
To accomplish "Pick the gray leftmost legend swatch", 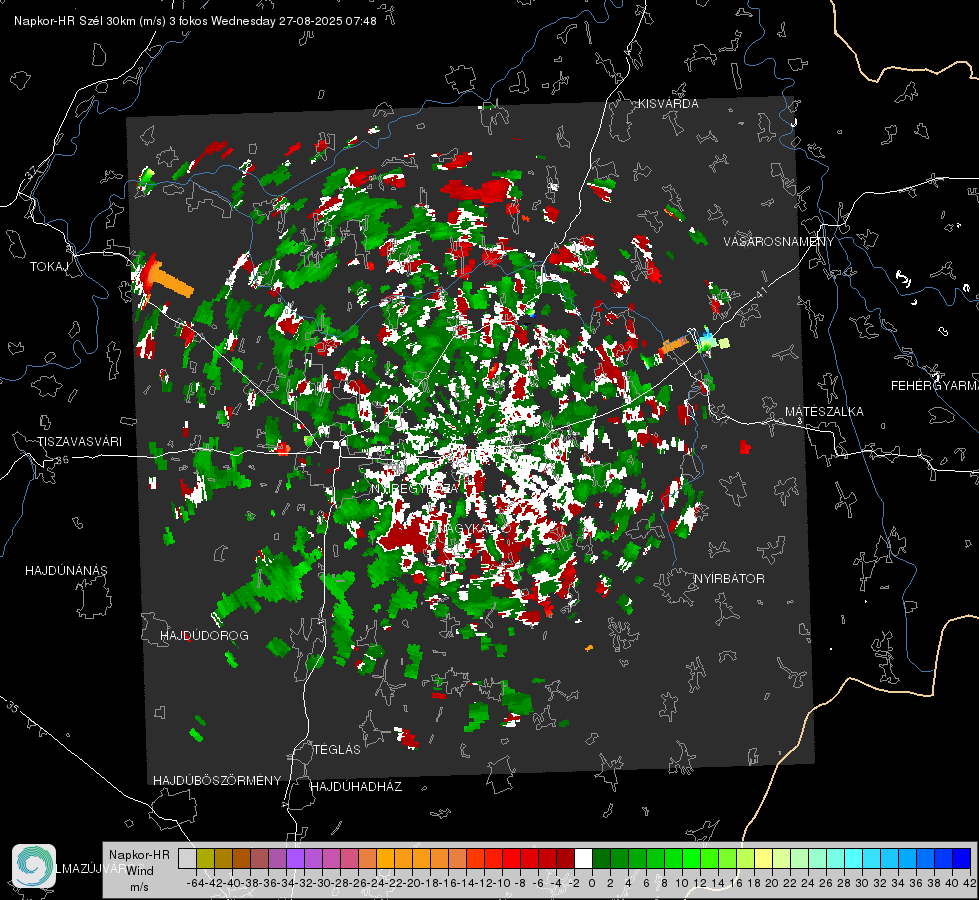I will point(187,859).
